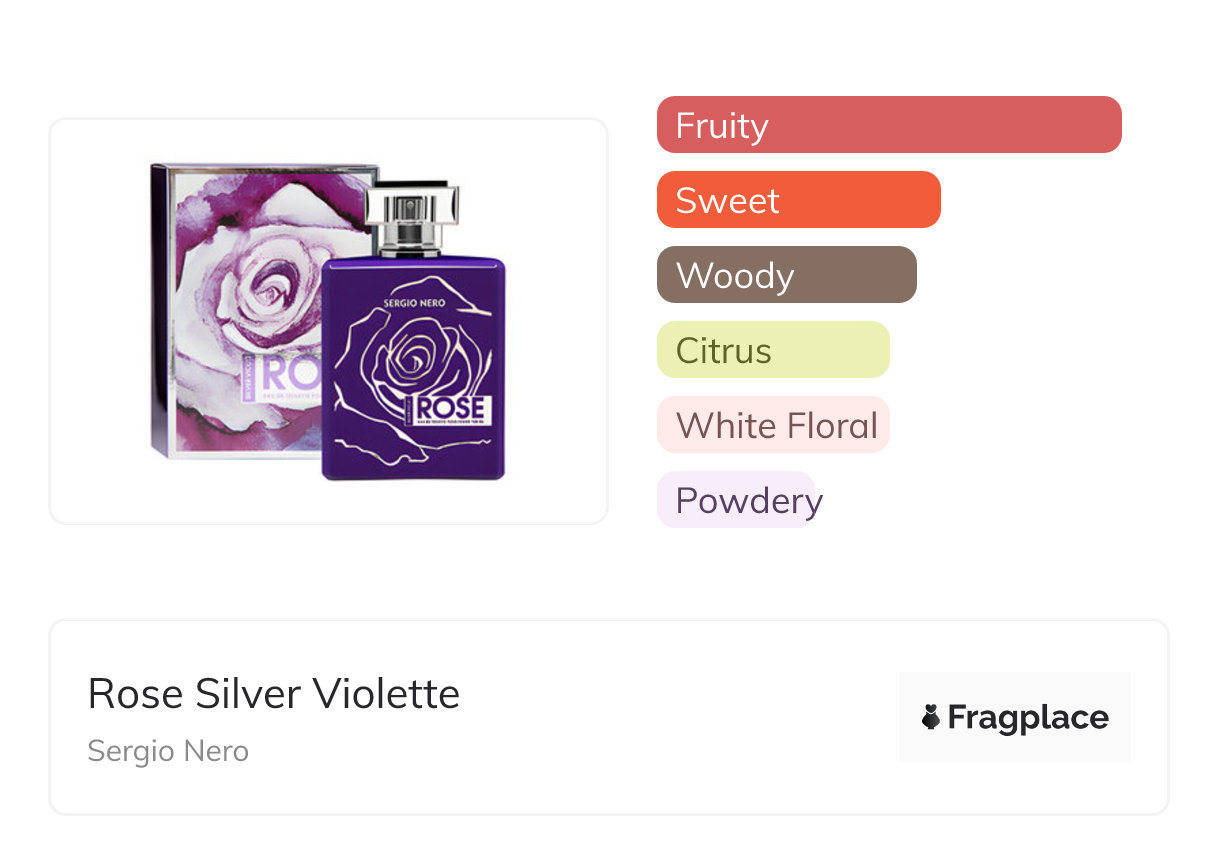Pick the Citrus accord bar

coord(772,350)
